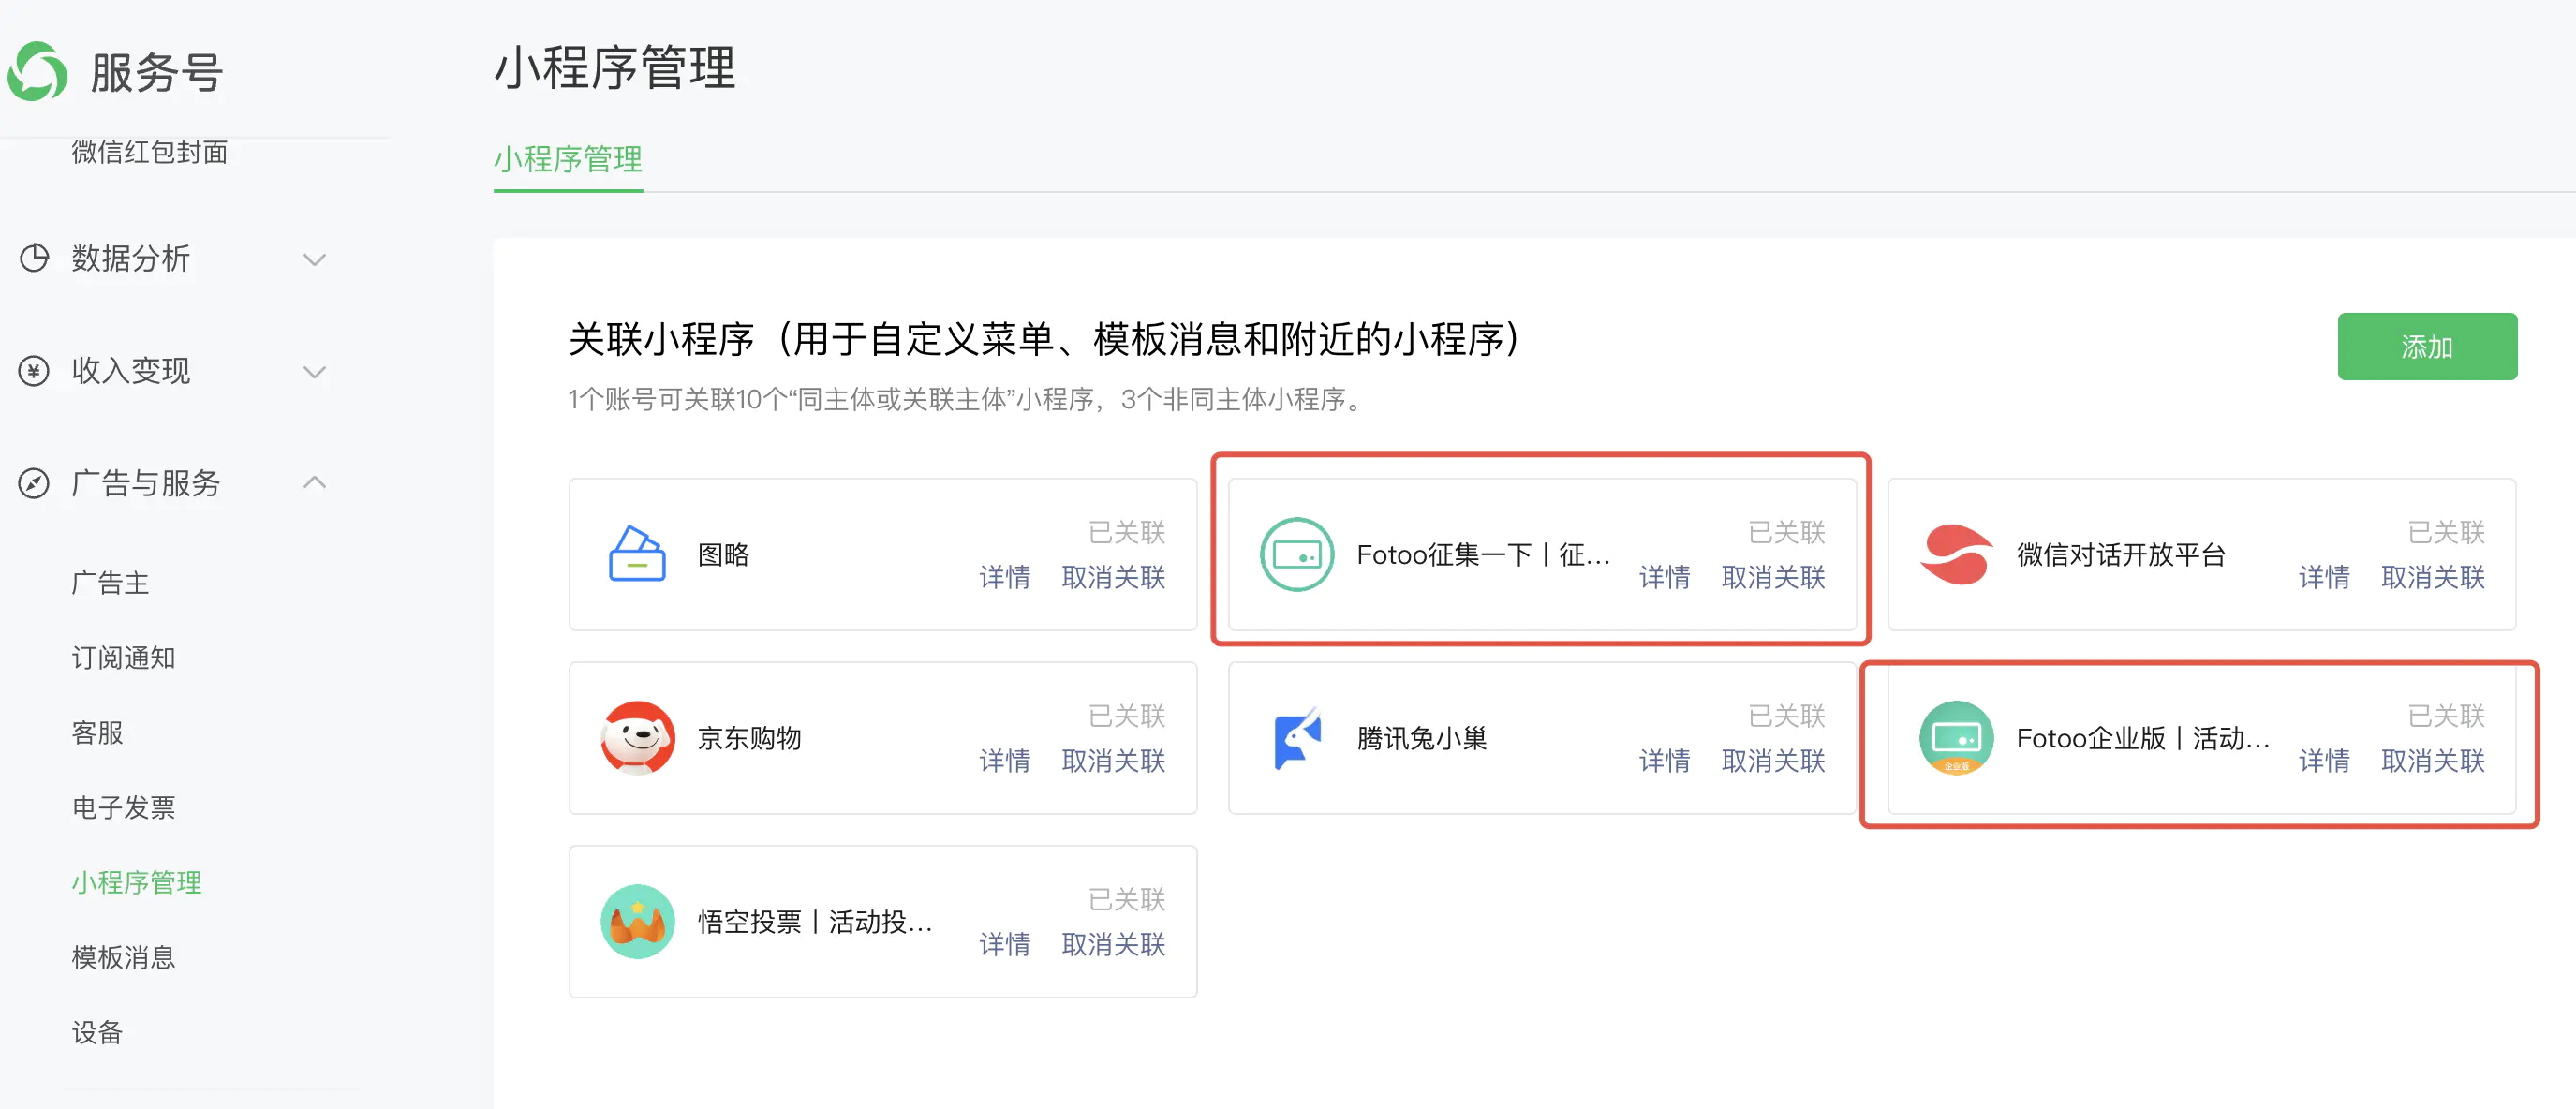Click 取消关联 for 京东购物
Viewport: 2576px width, 1109px height.
[x=1113, y=761]
